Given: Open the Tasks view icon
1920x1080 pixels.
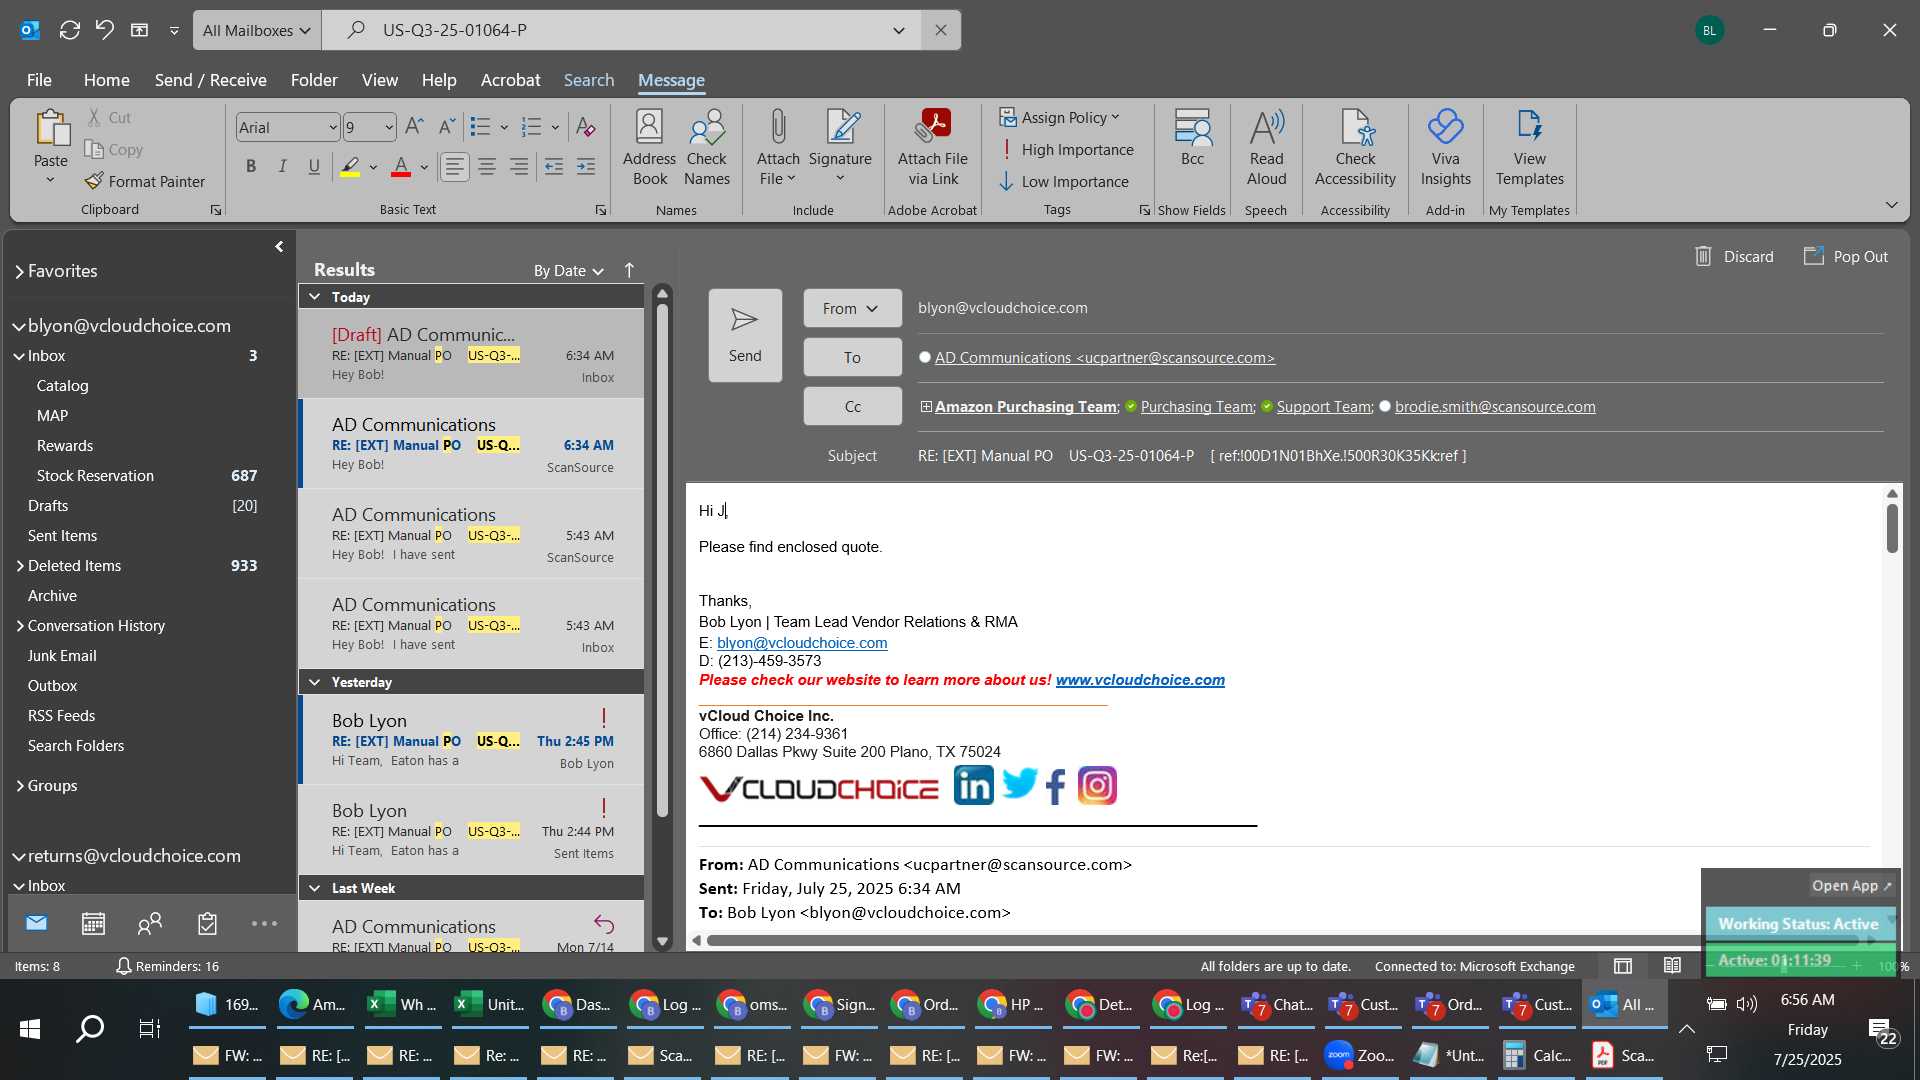Looking at the screenshot, I should tap(207, 923).
